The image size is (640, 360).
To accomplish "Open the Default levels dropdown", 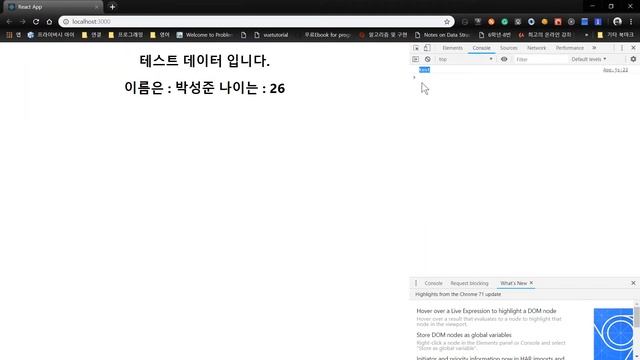I will point(589,59).
